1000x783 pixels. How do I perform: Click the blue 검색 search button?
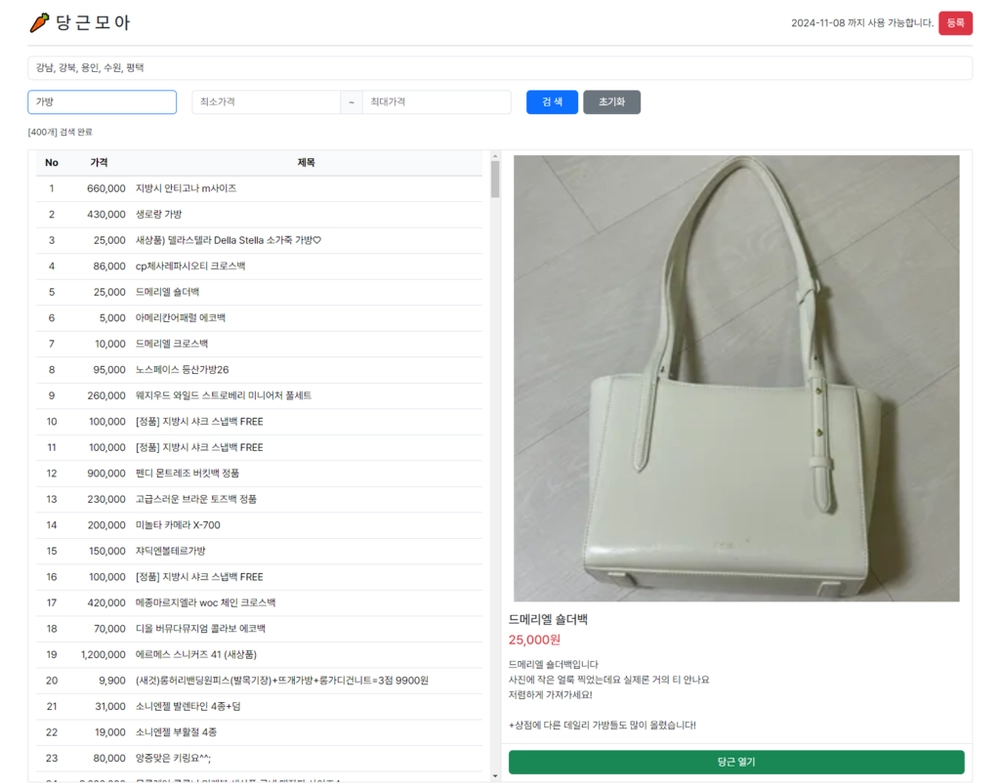(x=552, y=102)
